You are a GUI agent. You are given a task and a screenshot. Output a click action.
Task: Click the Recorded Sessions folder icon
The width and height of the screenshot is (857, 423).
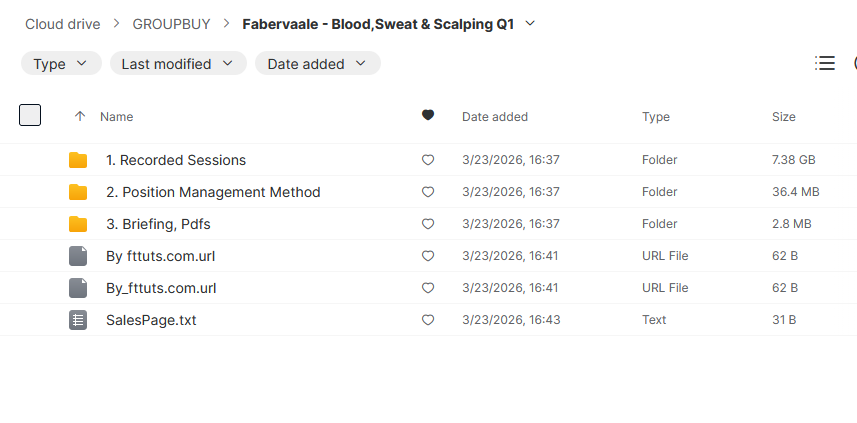[x=78, y=160]
